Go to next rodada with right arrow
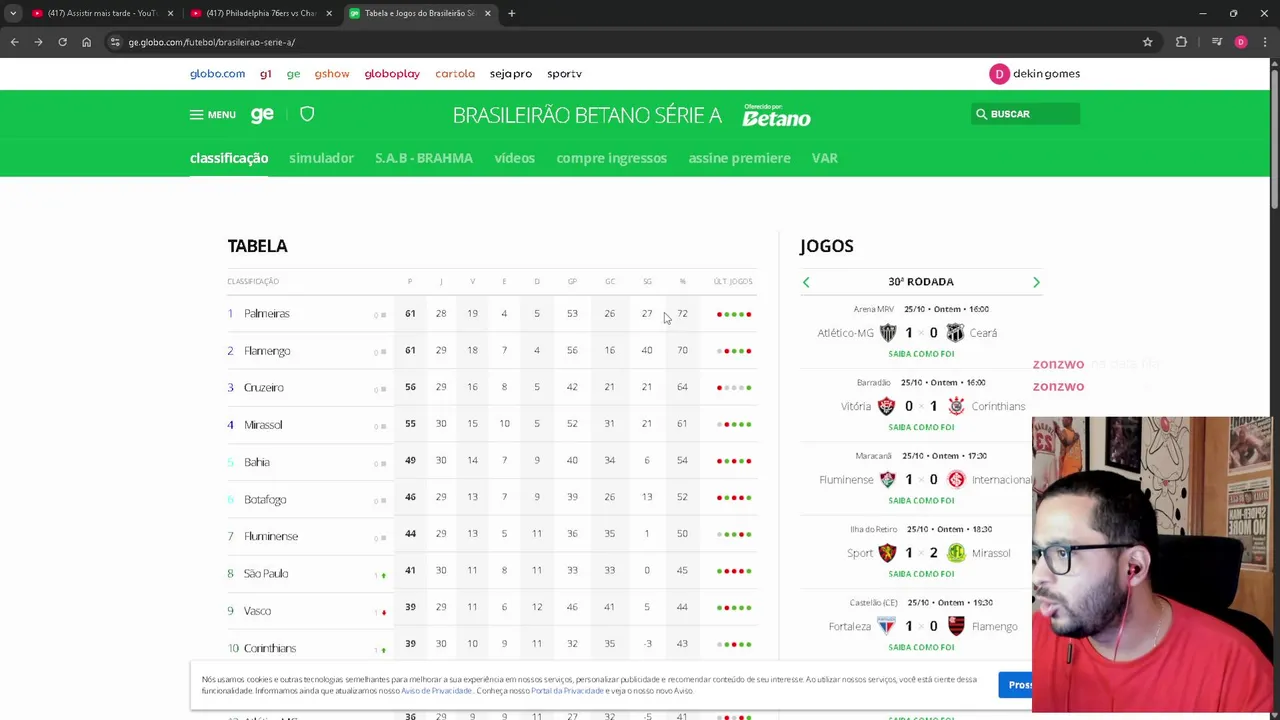Screen dimensions: 1280x720 click(1036, 282)
